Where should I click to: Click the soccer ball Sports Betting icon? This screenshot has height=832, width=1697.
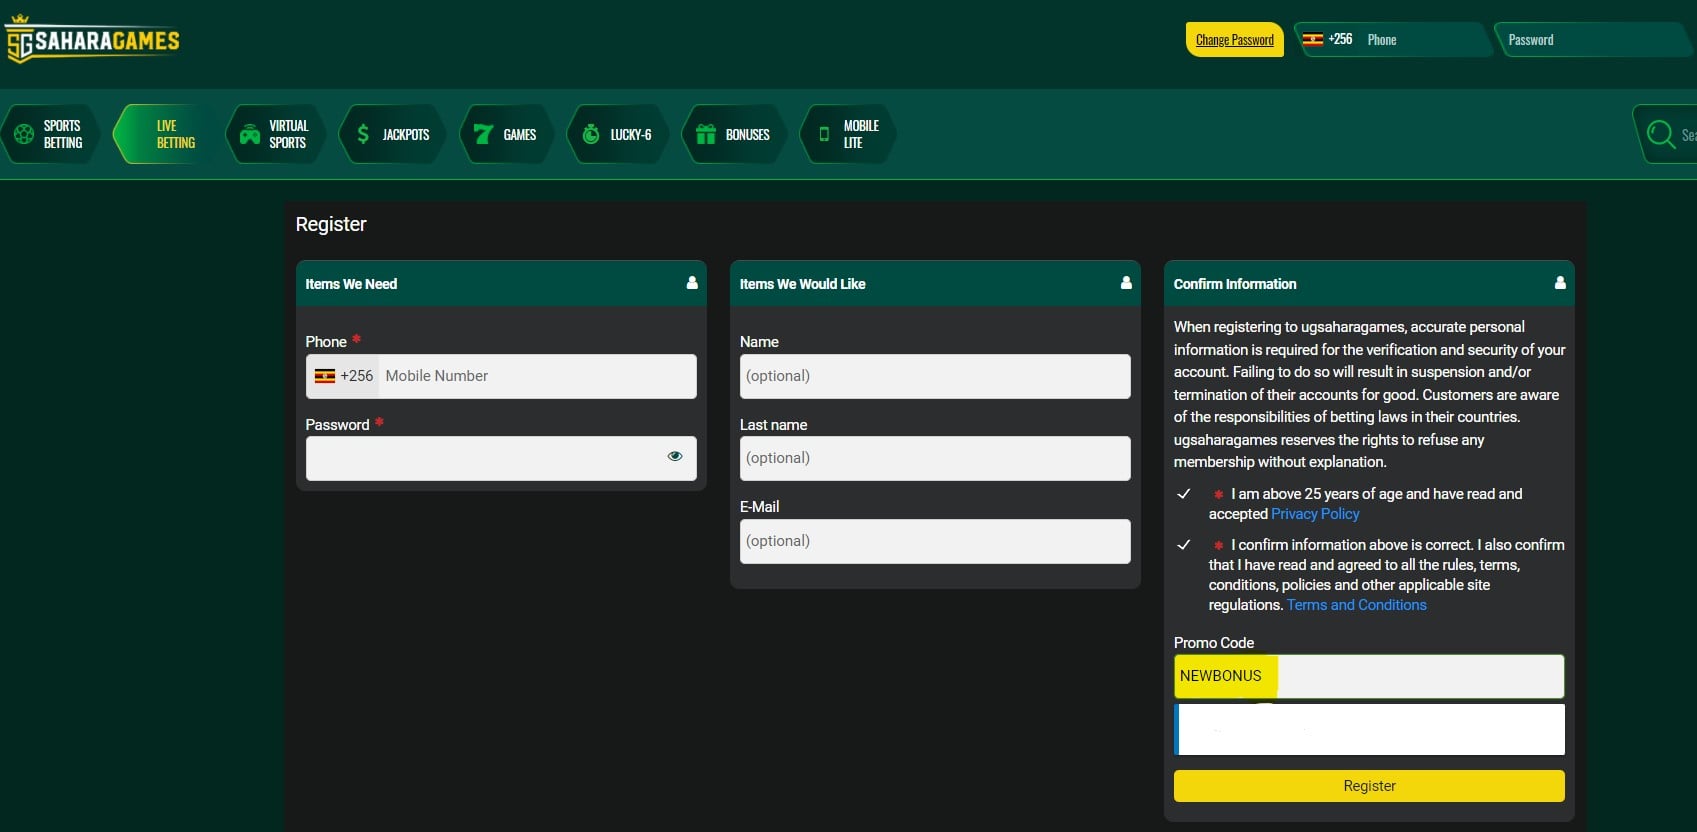(x=24, y=134)
